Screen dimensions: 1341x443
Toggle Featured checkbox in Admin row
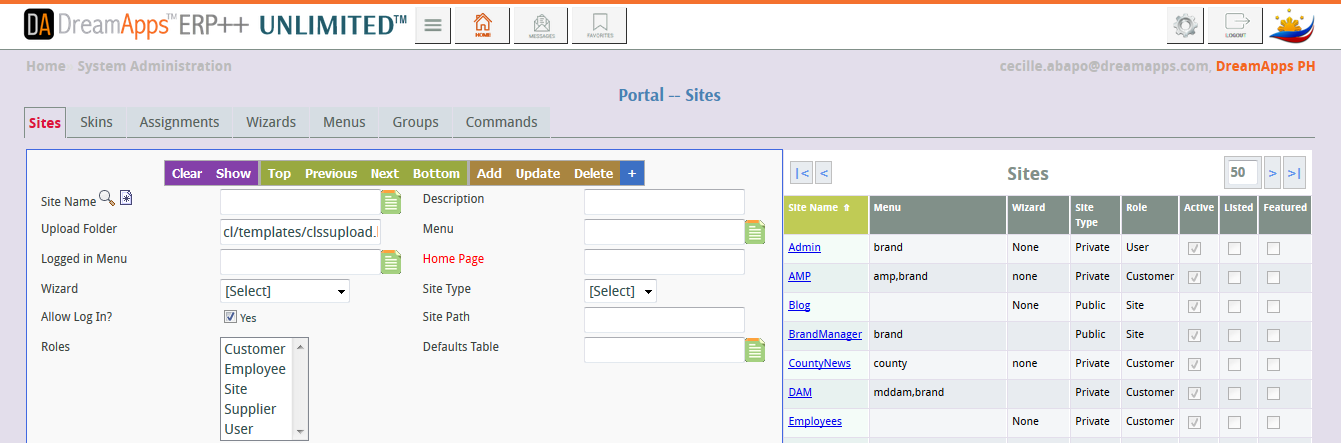pyautogui.click(x=1273, y=247)
